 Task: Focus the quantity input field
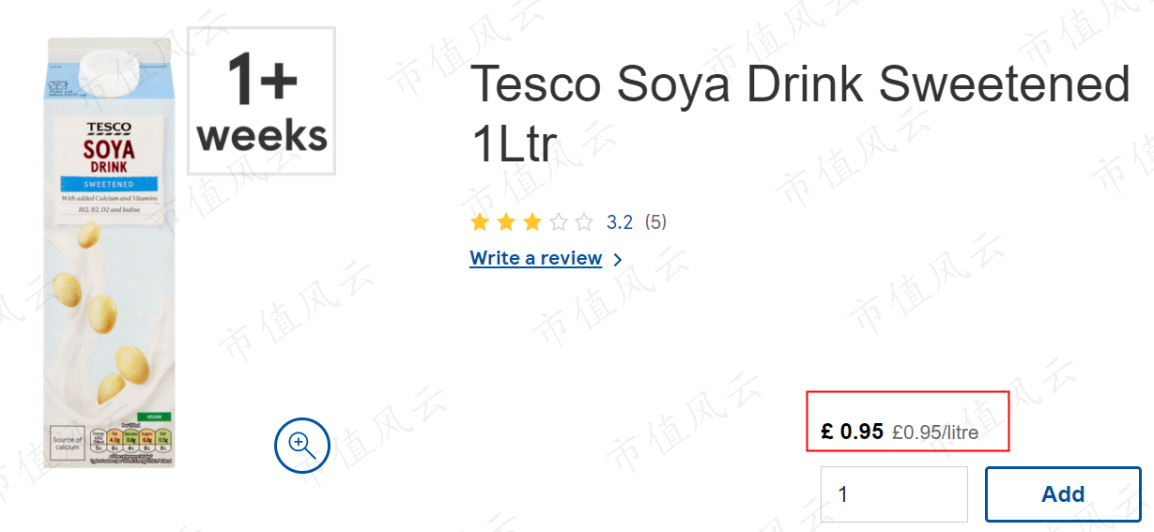coord(894,494)
